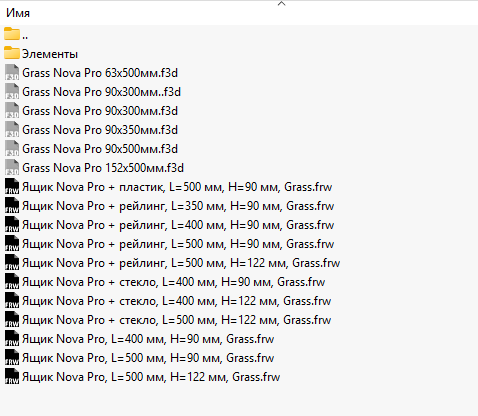
Task: Select the FRW icon of рейлинг L=350 мм file
Action: (12, 206)
